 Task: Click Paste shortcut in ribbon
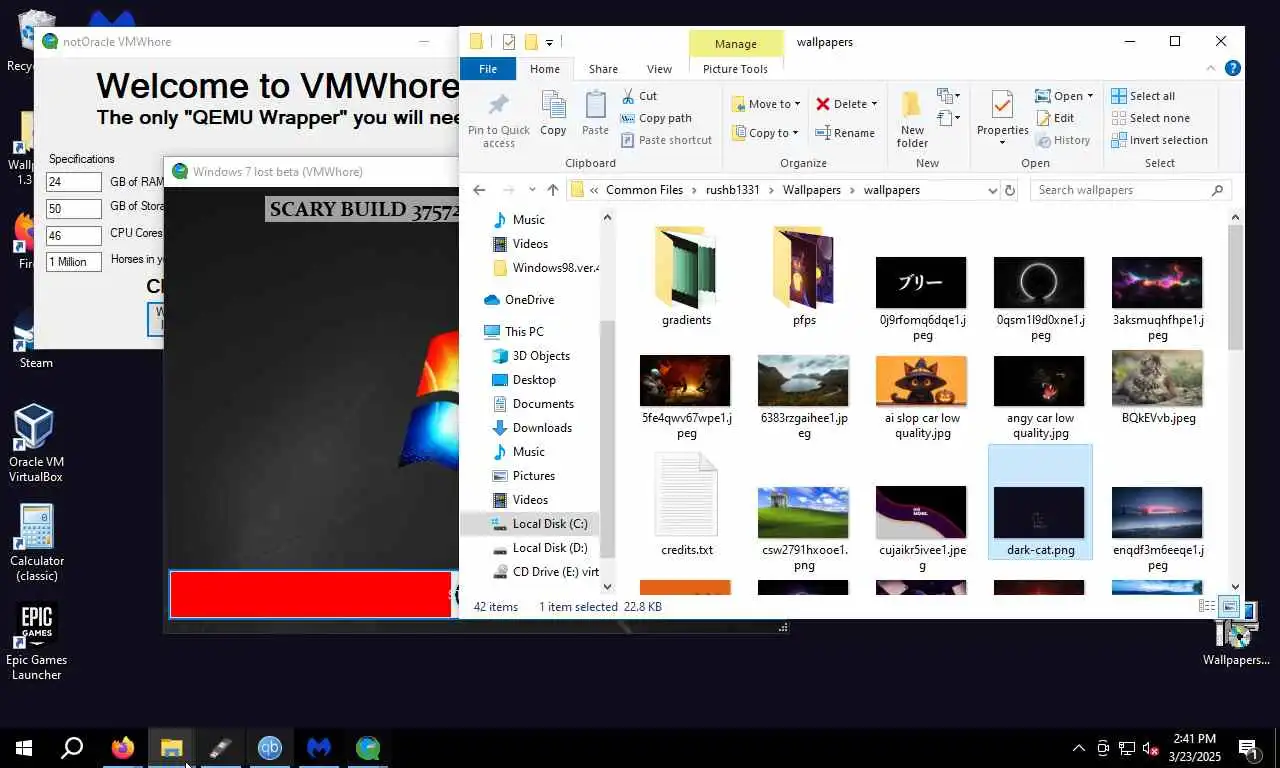coord(666,140)
